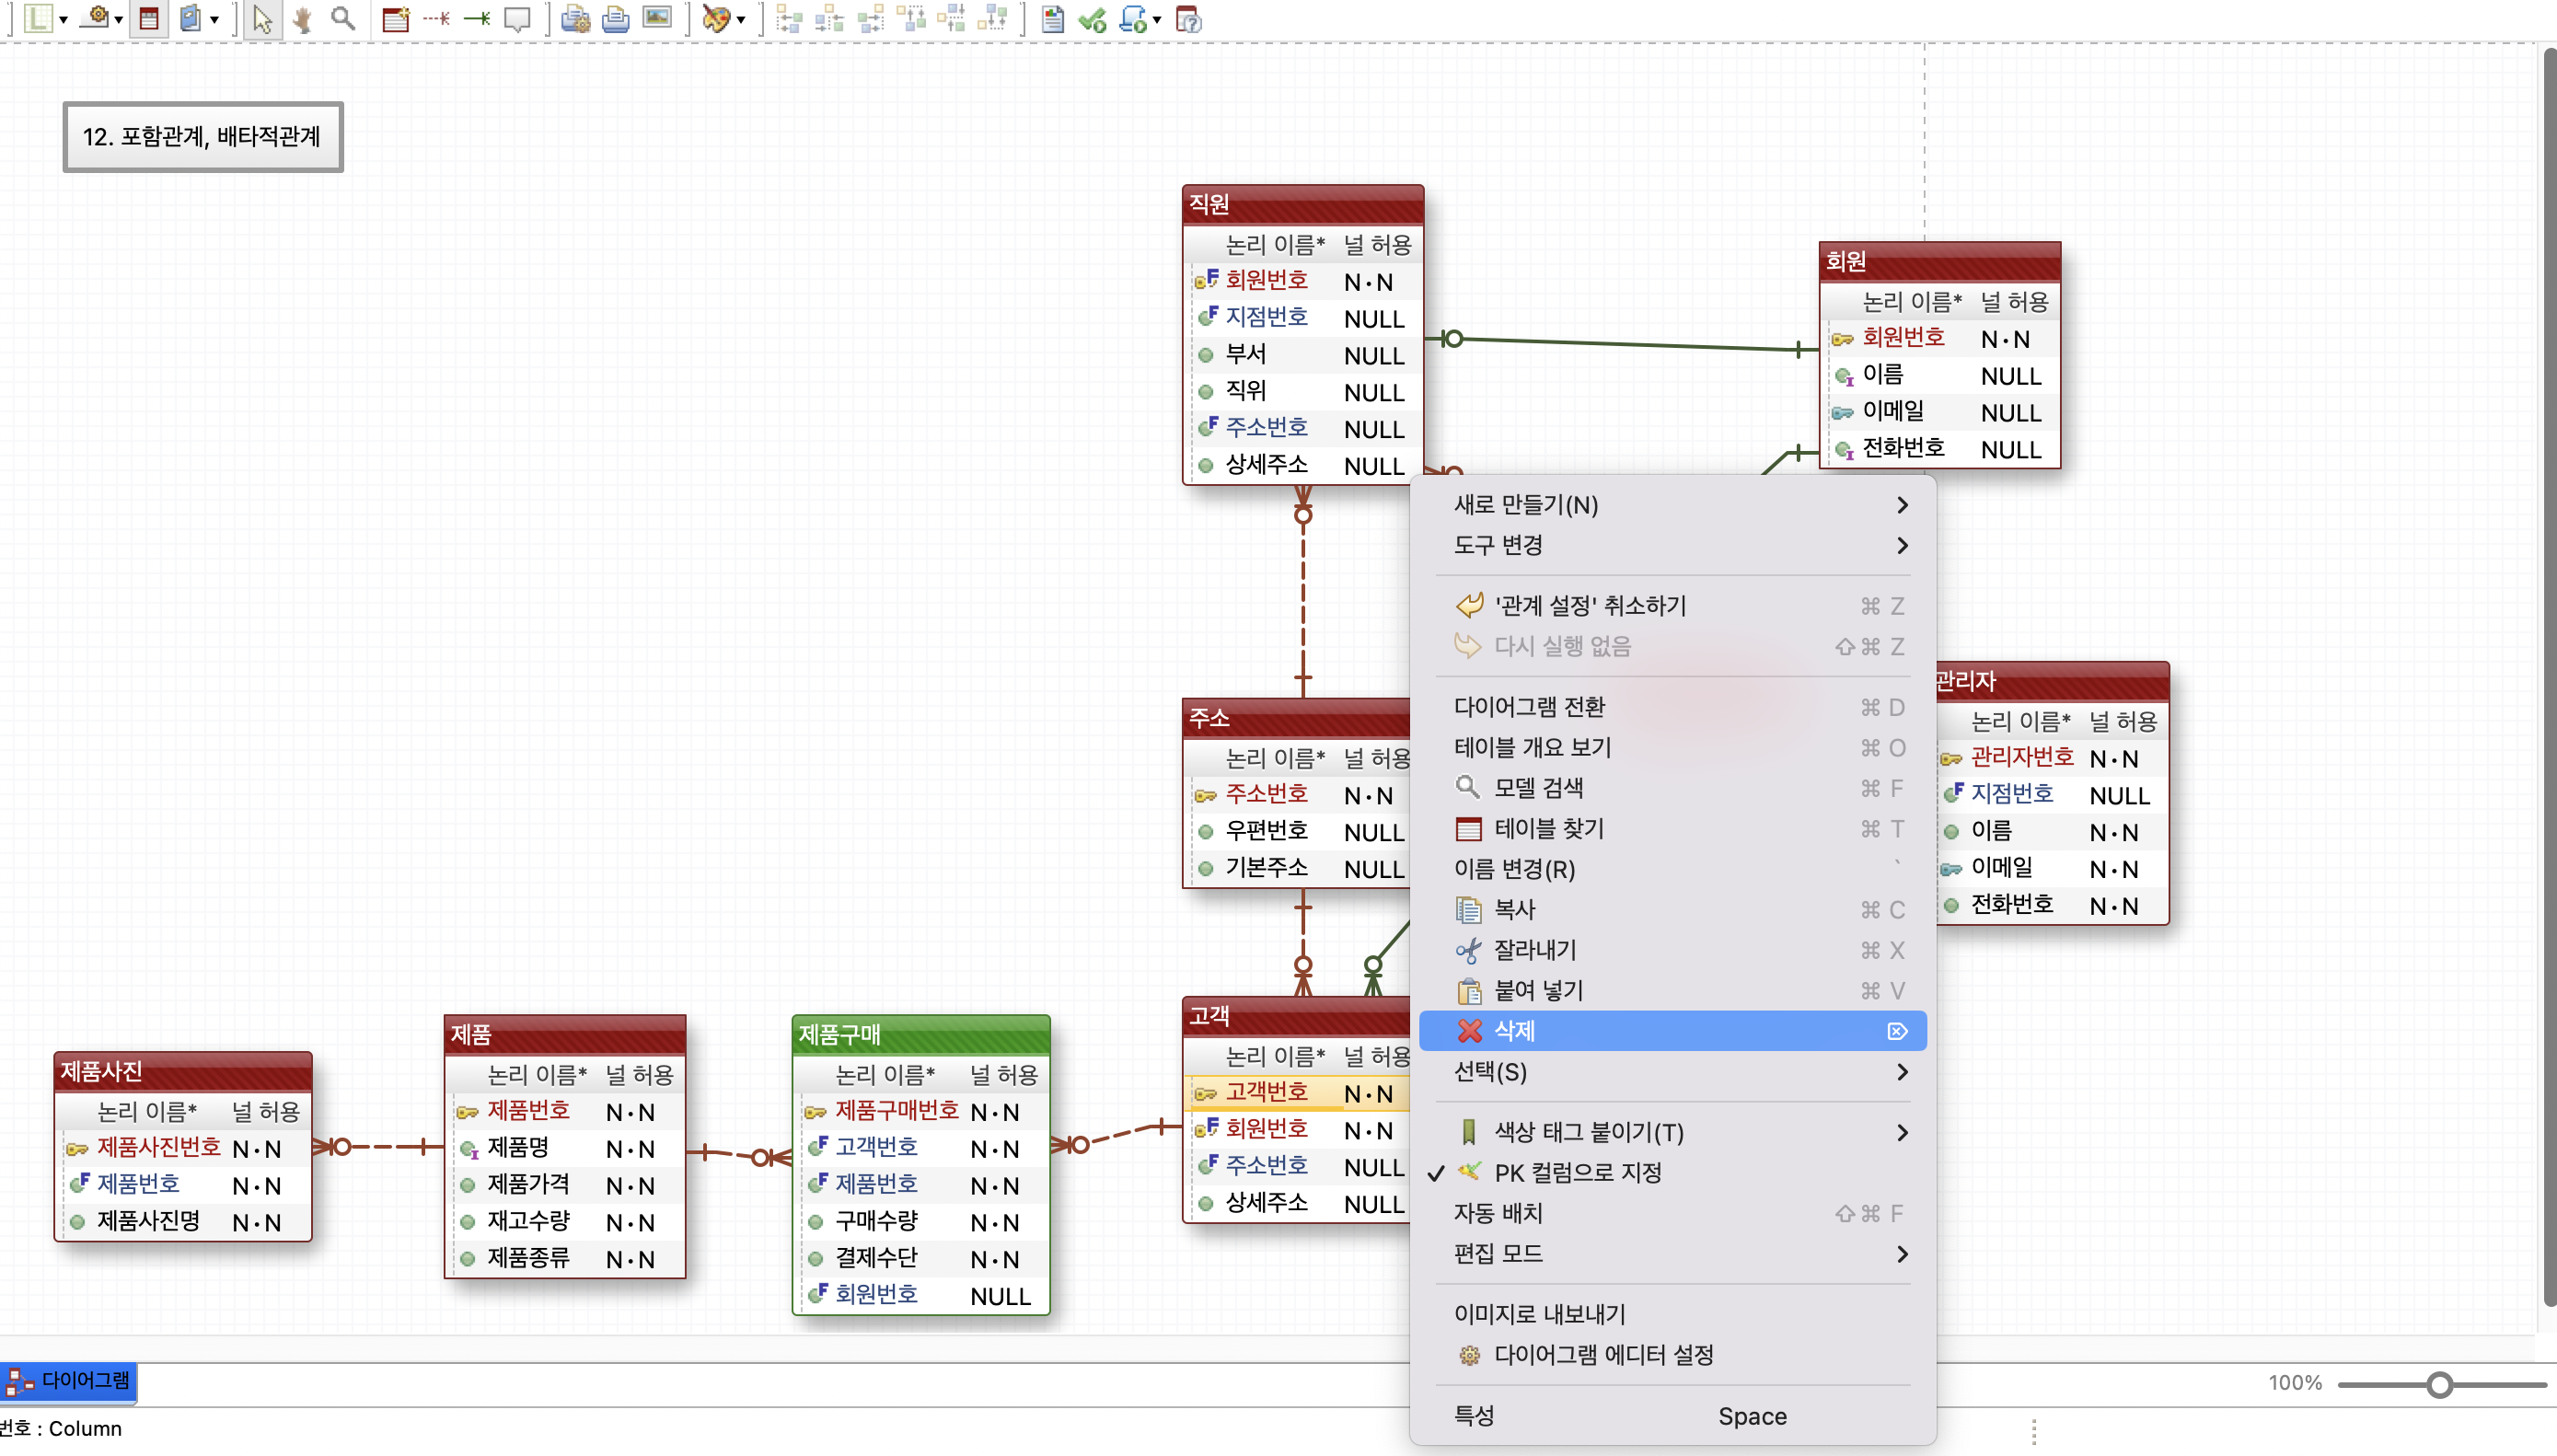The image size is (2557, 1456).
Task: Choose '자동 배치' from context menu
Action: click(x=1673, y=1213)
